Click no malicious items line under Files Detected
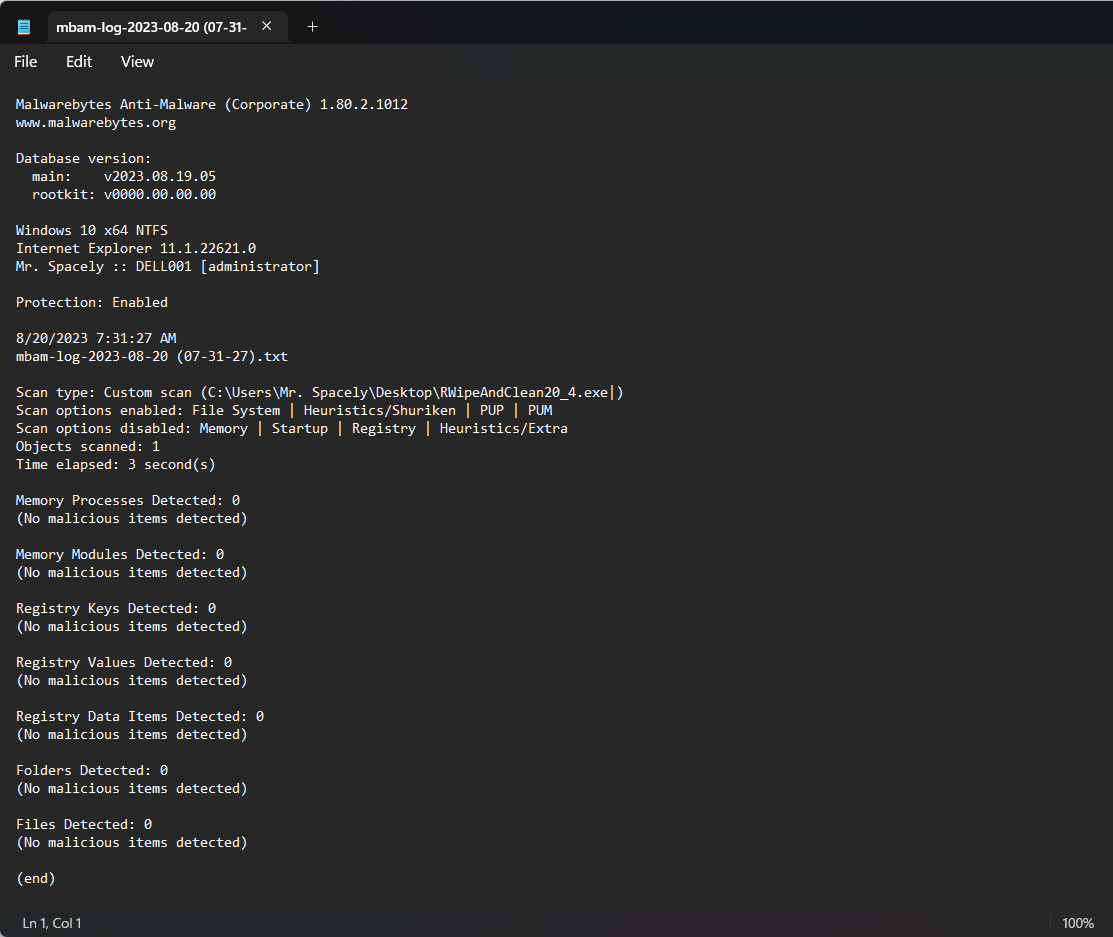The height and width of the screenshot is (937, 1113). coord(131,843)
